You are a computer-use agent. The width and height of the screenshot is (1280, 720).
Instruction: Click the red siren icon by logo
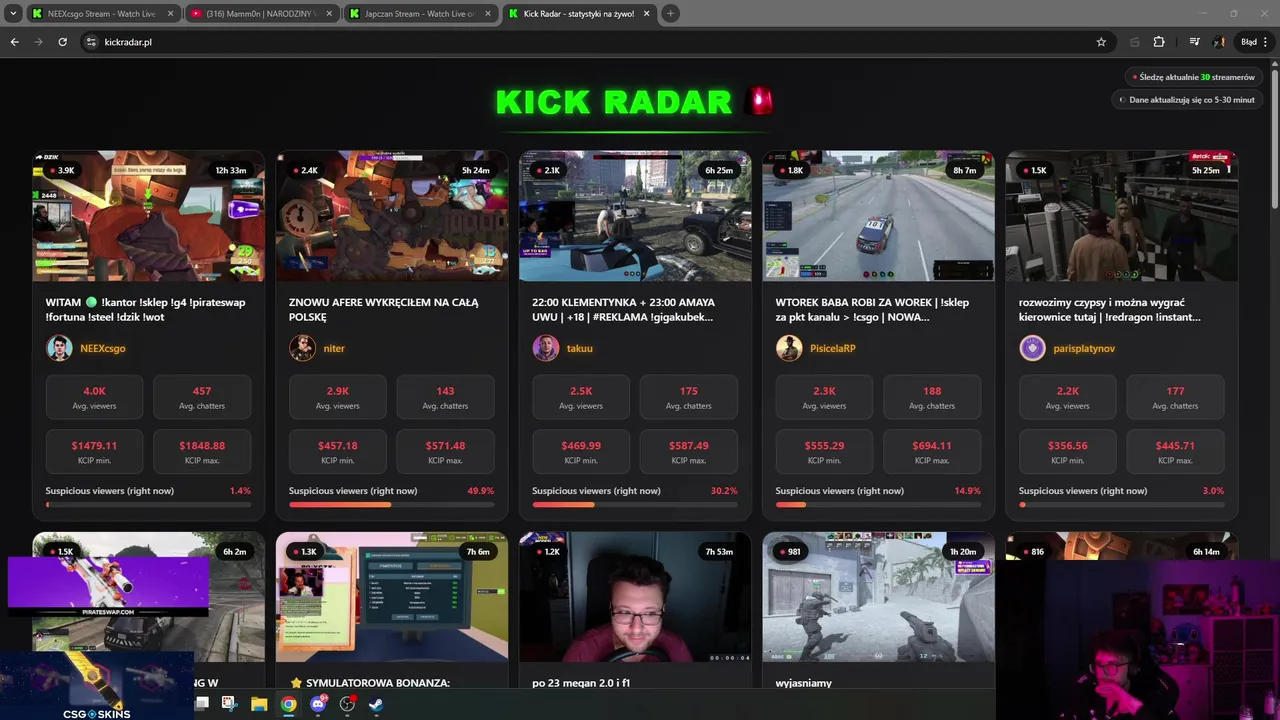tap(760, 101)
